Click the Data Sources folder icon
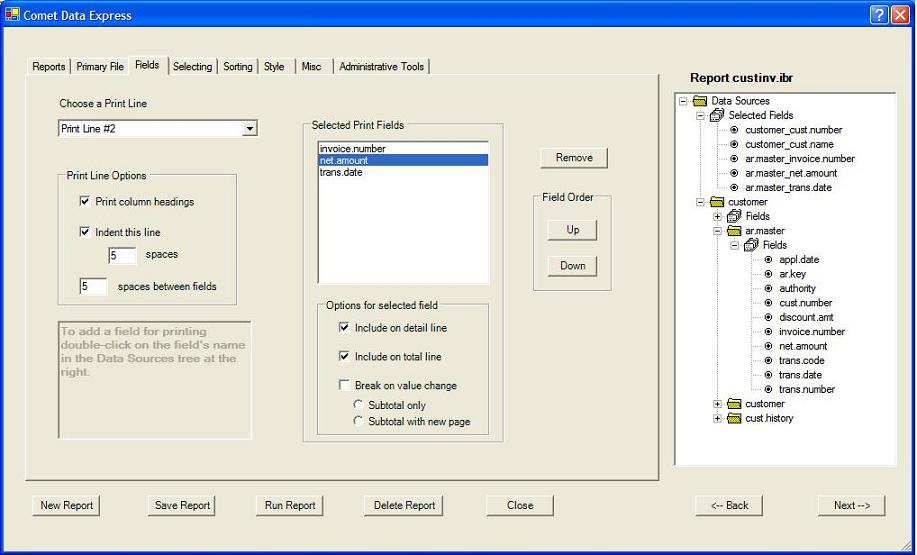 (700, 101)
